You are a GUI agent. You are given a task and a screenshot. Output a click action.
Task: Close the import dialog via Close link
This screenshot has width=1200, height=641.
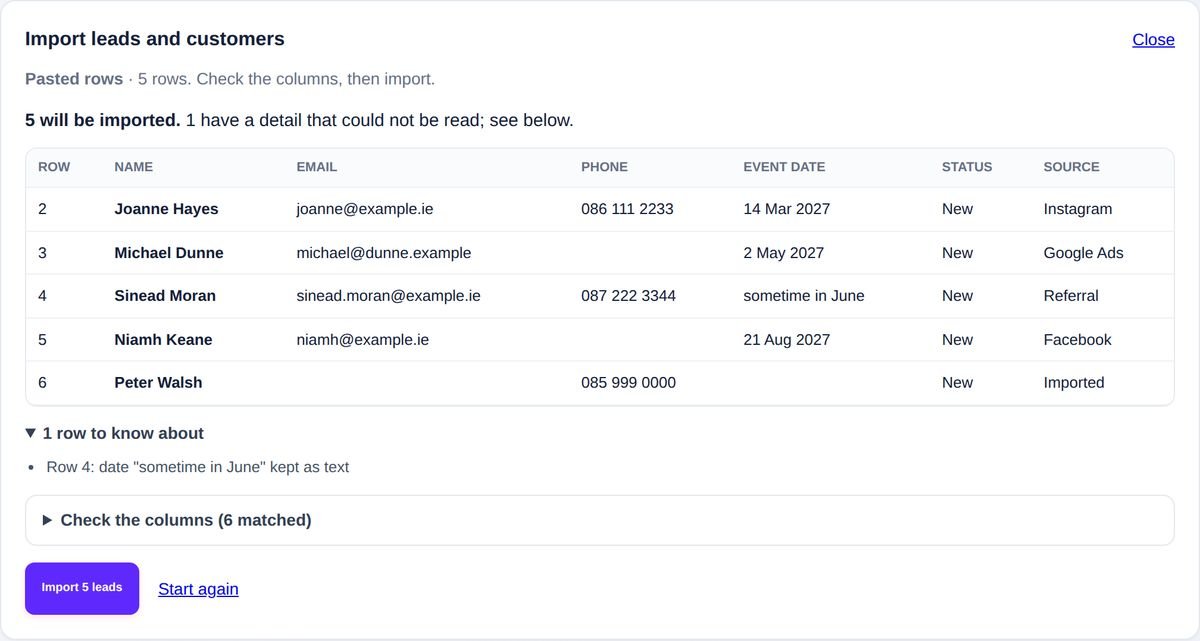click(1153, 39)
